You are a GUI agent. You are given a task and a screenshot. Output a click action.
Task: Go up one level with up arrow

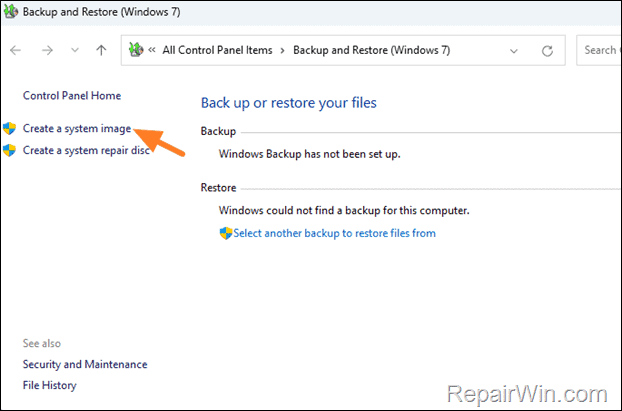[101, 50]
